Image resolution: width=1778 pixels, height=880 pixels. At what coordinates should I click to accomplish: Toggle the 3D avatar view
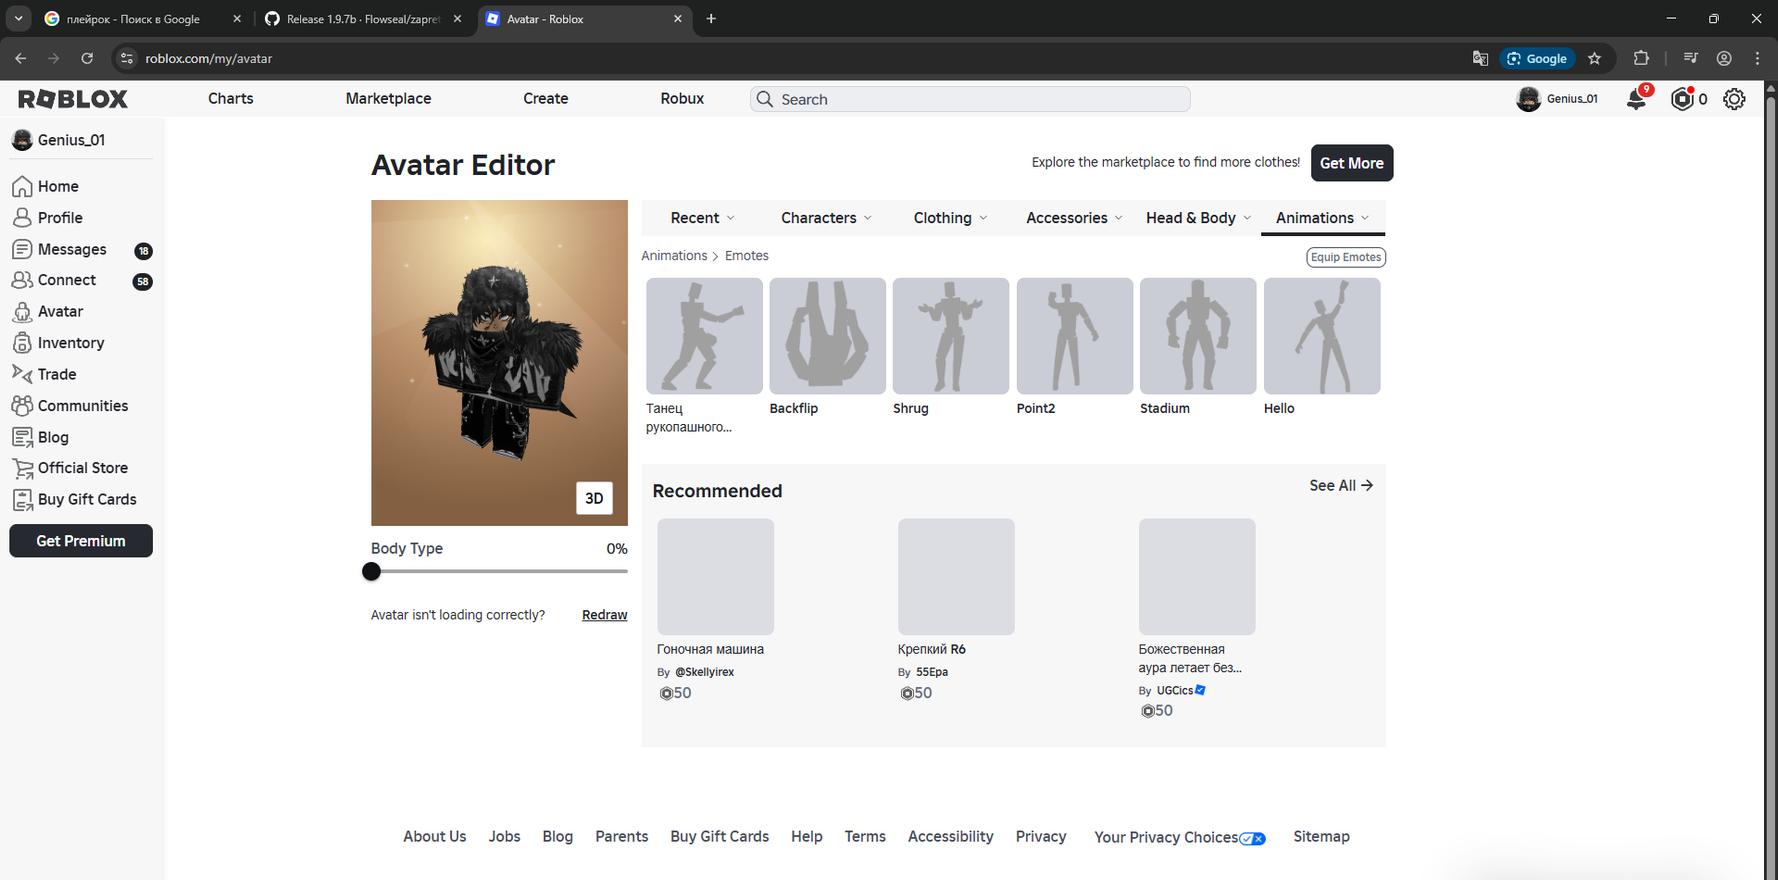[594, 498]
